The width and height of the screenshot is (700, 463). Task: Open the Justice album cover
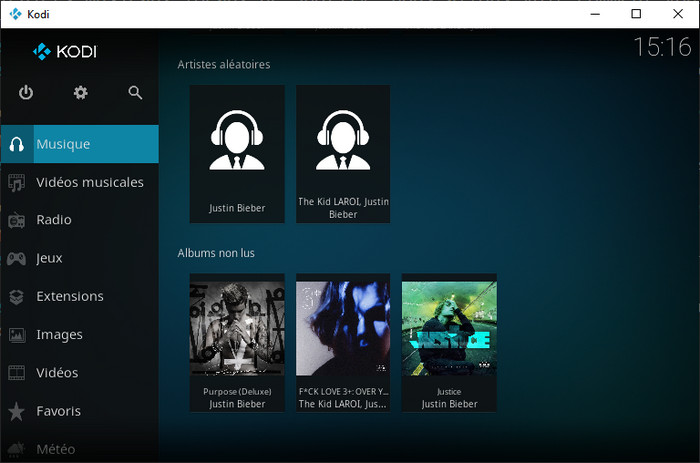coord(449,328)
